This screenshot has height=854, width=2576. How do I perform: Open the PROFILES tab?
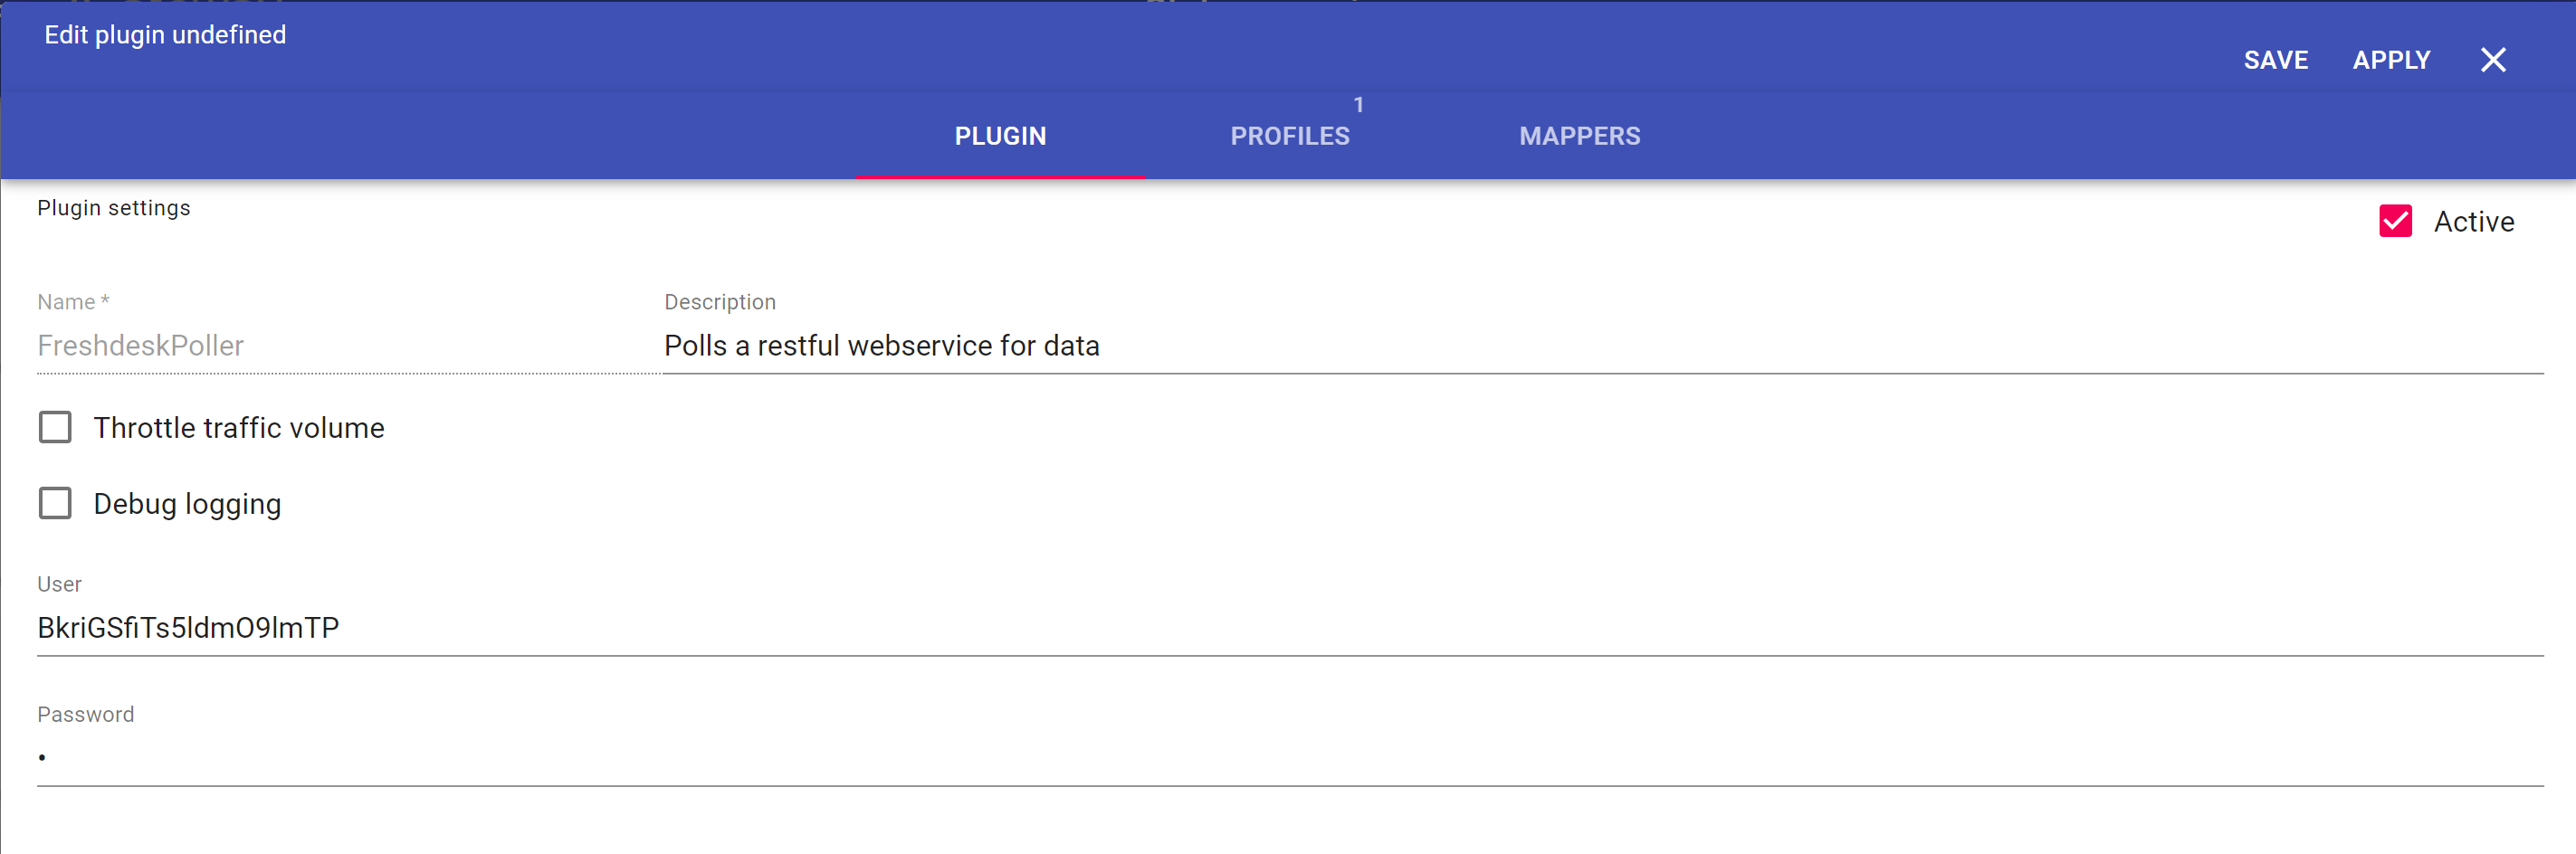coord(1289,136)
